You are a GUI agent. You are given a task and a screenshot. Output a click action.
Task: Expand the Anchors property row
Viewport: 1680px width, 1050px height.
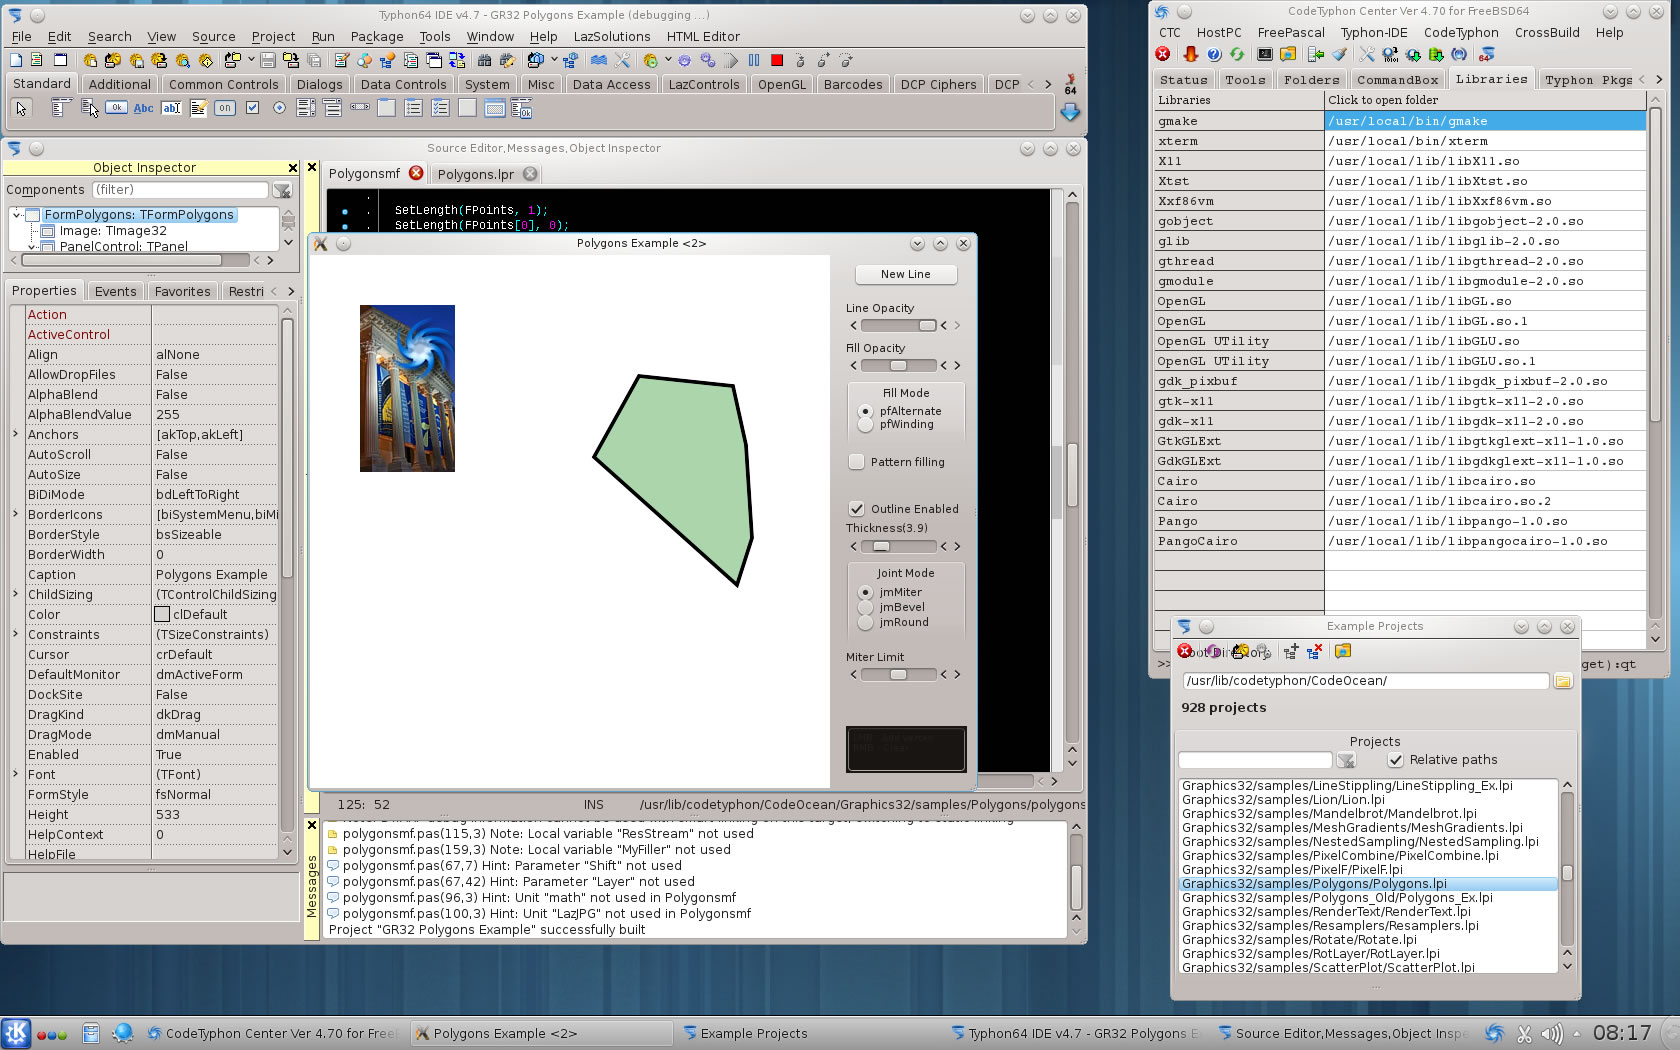tap(15, 434)
